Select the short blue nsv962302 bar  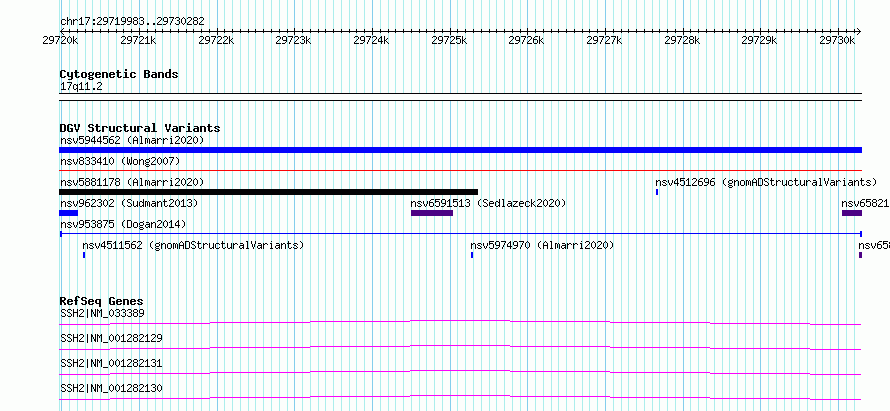tap(68, 213)
